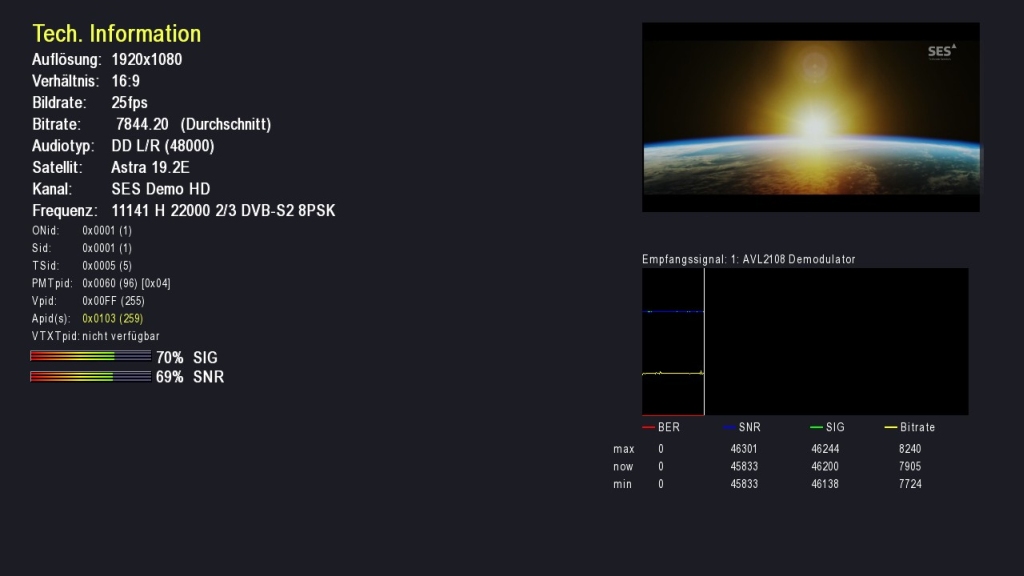
Task: Click the VTXTpid text nicht verfügbar
Action: tap(121, 336)
